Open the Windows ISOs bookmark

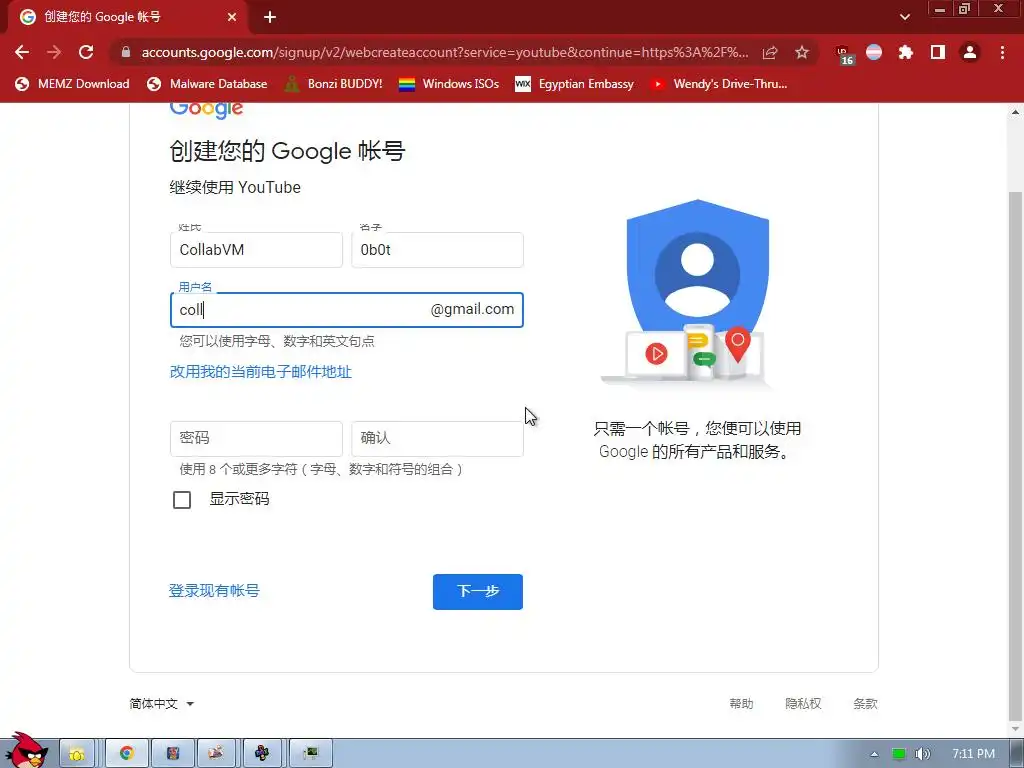[x=449, y=84]
